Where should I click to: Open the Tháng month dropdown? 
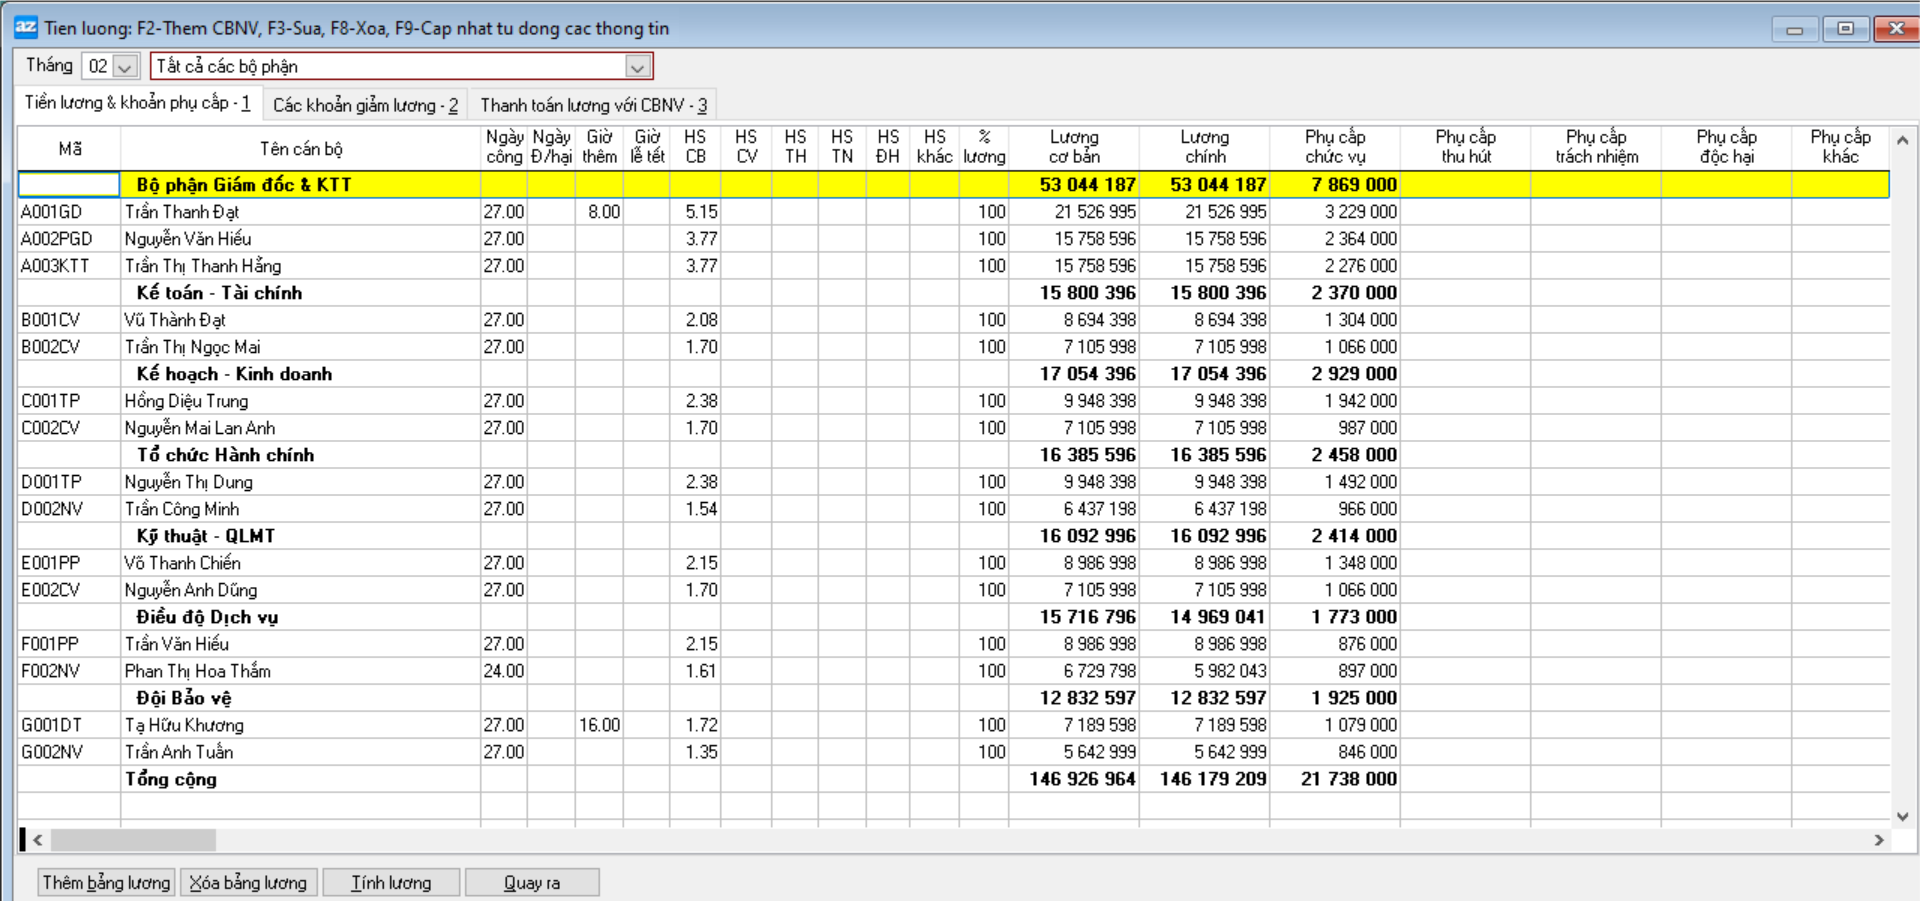[x=125, y=67]
